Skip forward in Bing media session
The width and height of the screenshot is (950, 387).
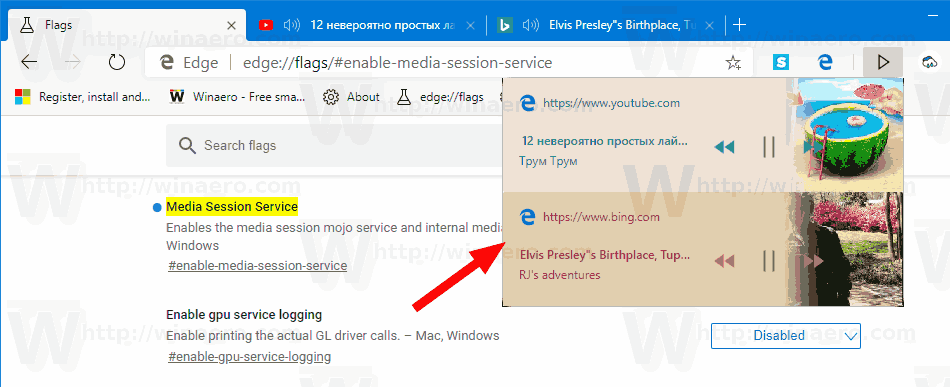point(813,261)
